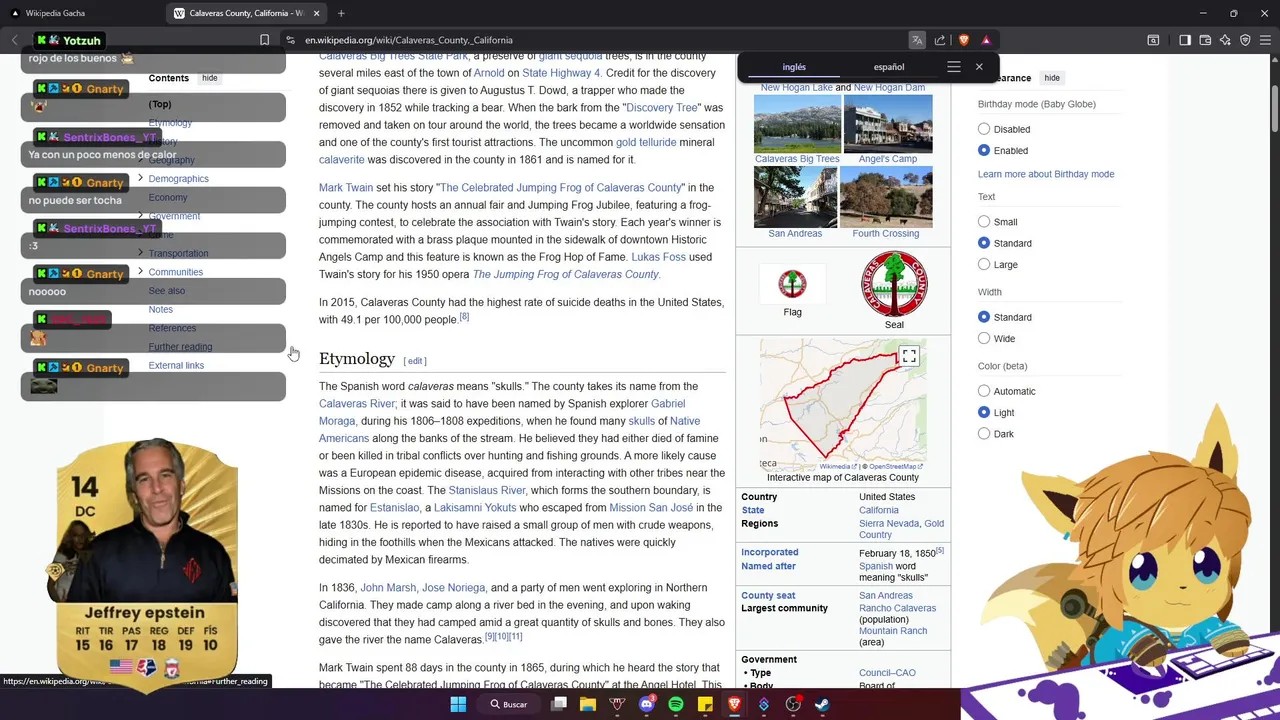Open the Calaveras River link
The image size is (1280, 720).
coord(357,404)
